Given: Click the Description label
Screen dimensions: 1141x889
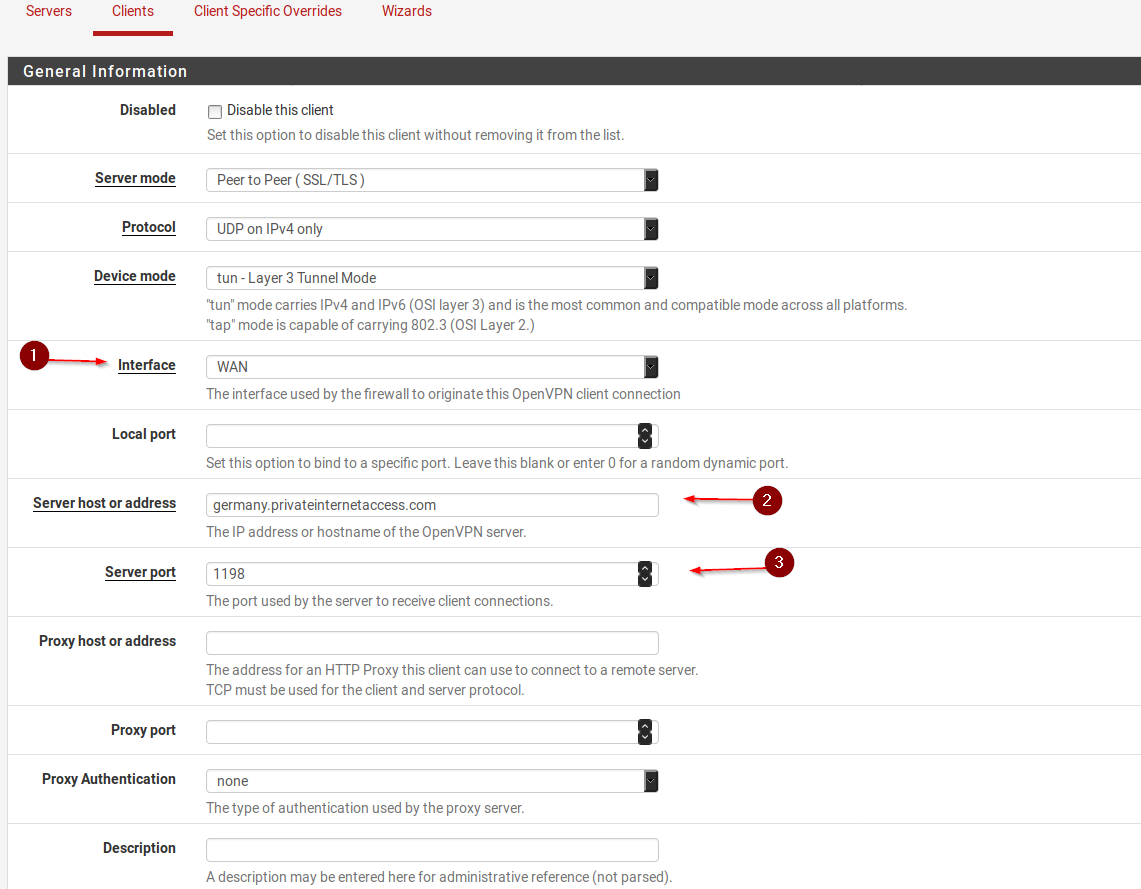Looking at the screenshot, I should tap(139, 848).
